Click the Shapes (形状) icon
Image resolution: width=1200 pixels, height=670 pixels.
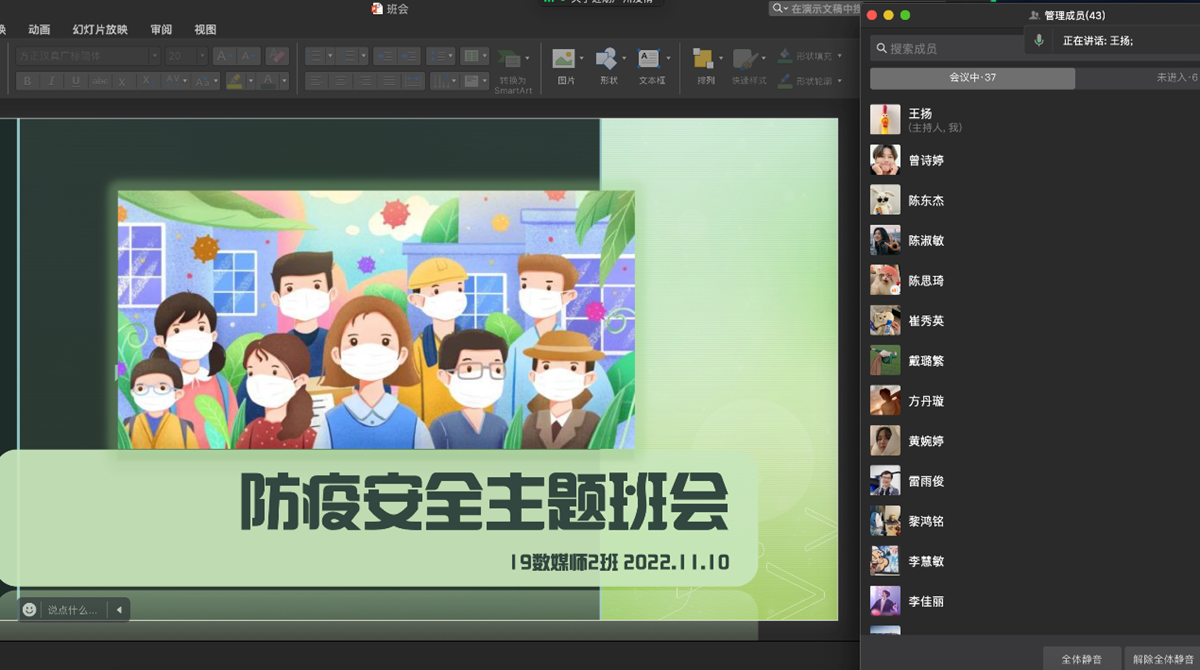coord(607,60)
